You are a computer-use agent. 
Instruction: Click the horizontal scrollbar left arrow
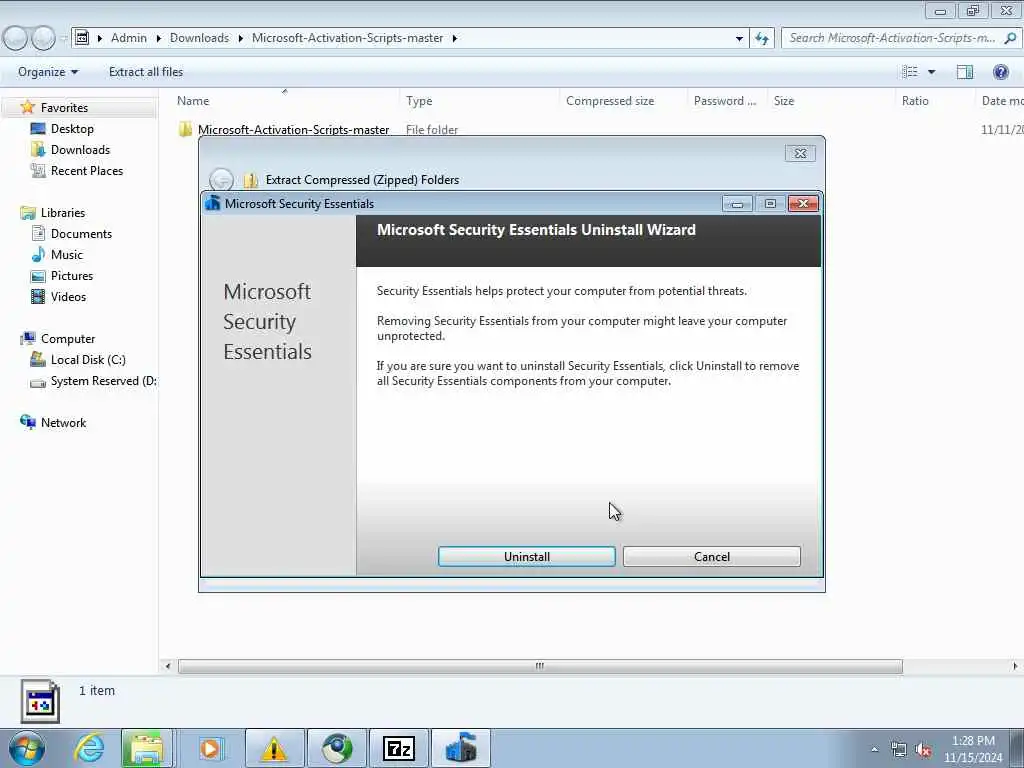pyautogui.click(x=168, y=666)
